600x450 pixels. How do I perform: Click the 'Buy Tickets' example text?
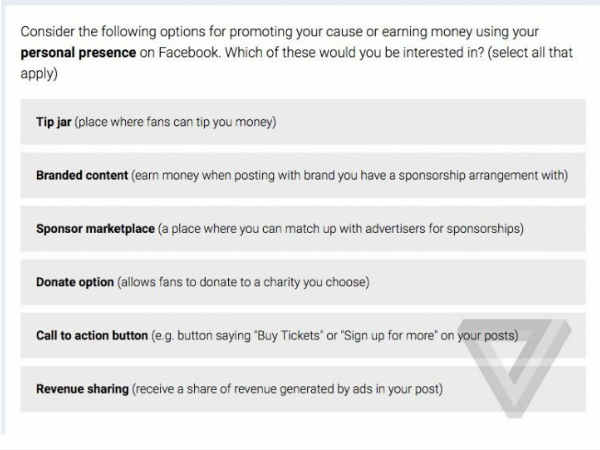pos(287,336)
